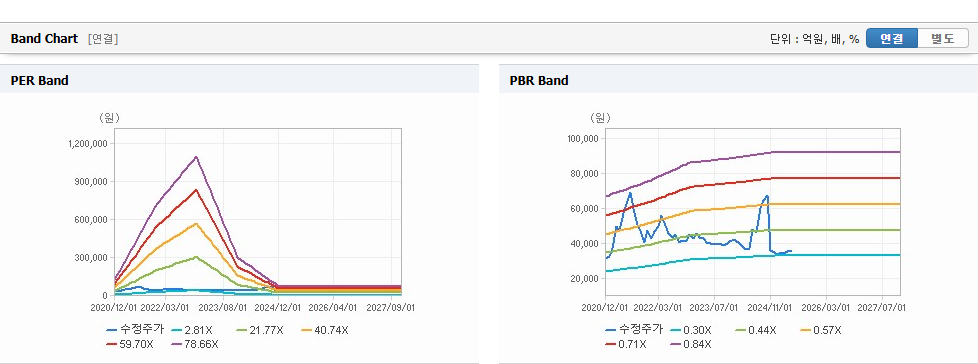Toggle 수정주가 legend in PER Band chart
978x364 pixels.
point(135,330)
